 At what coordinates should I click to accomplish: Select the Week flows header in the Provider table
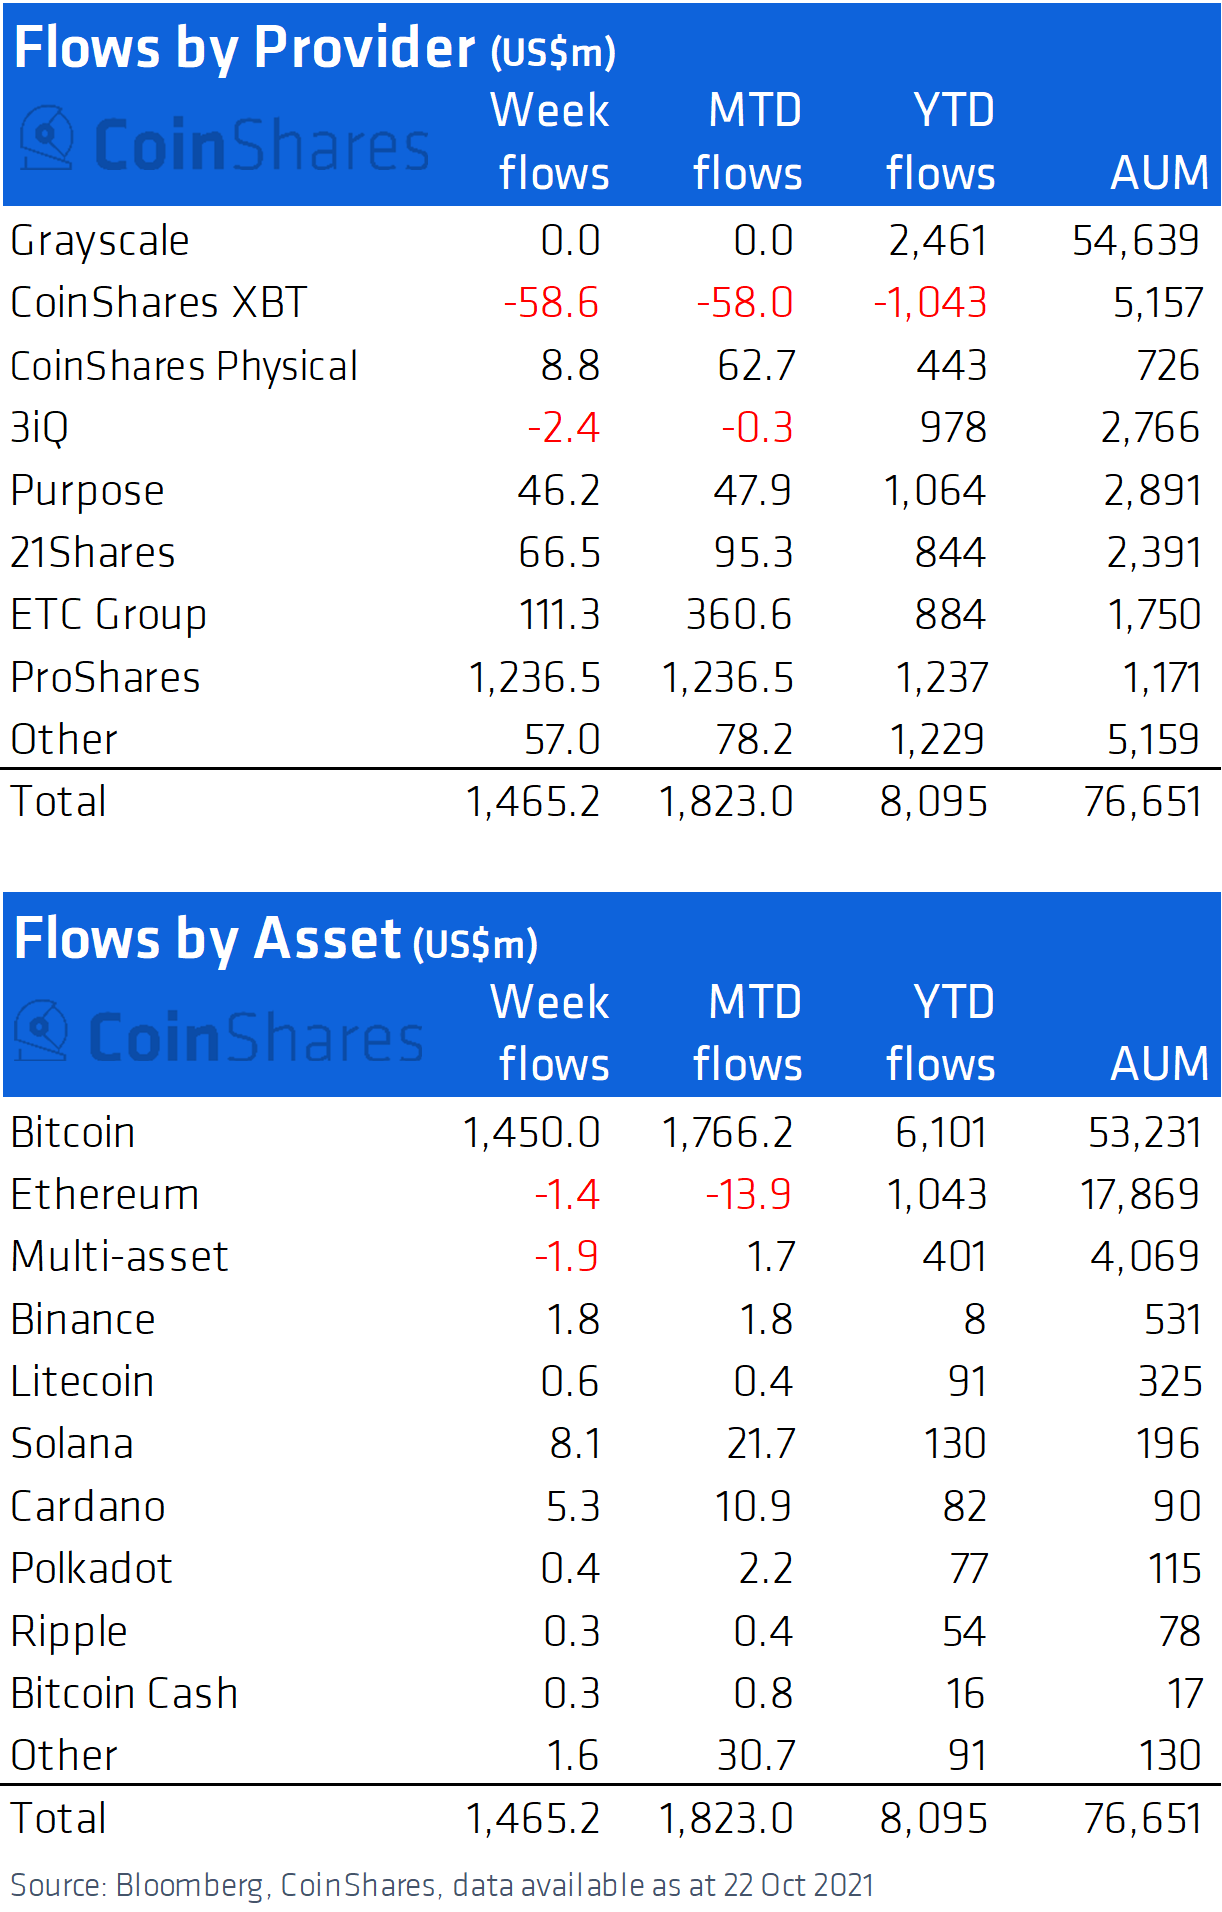(551, 141)
